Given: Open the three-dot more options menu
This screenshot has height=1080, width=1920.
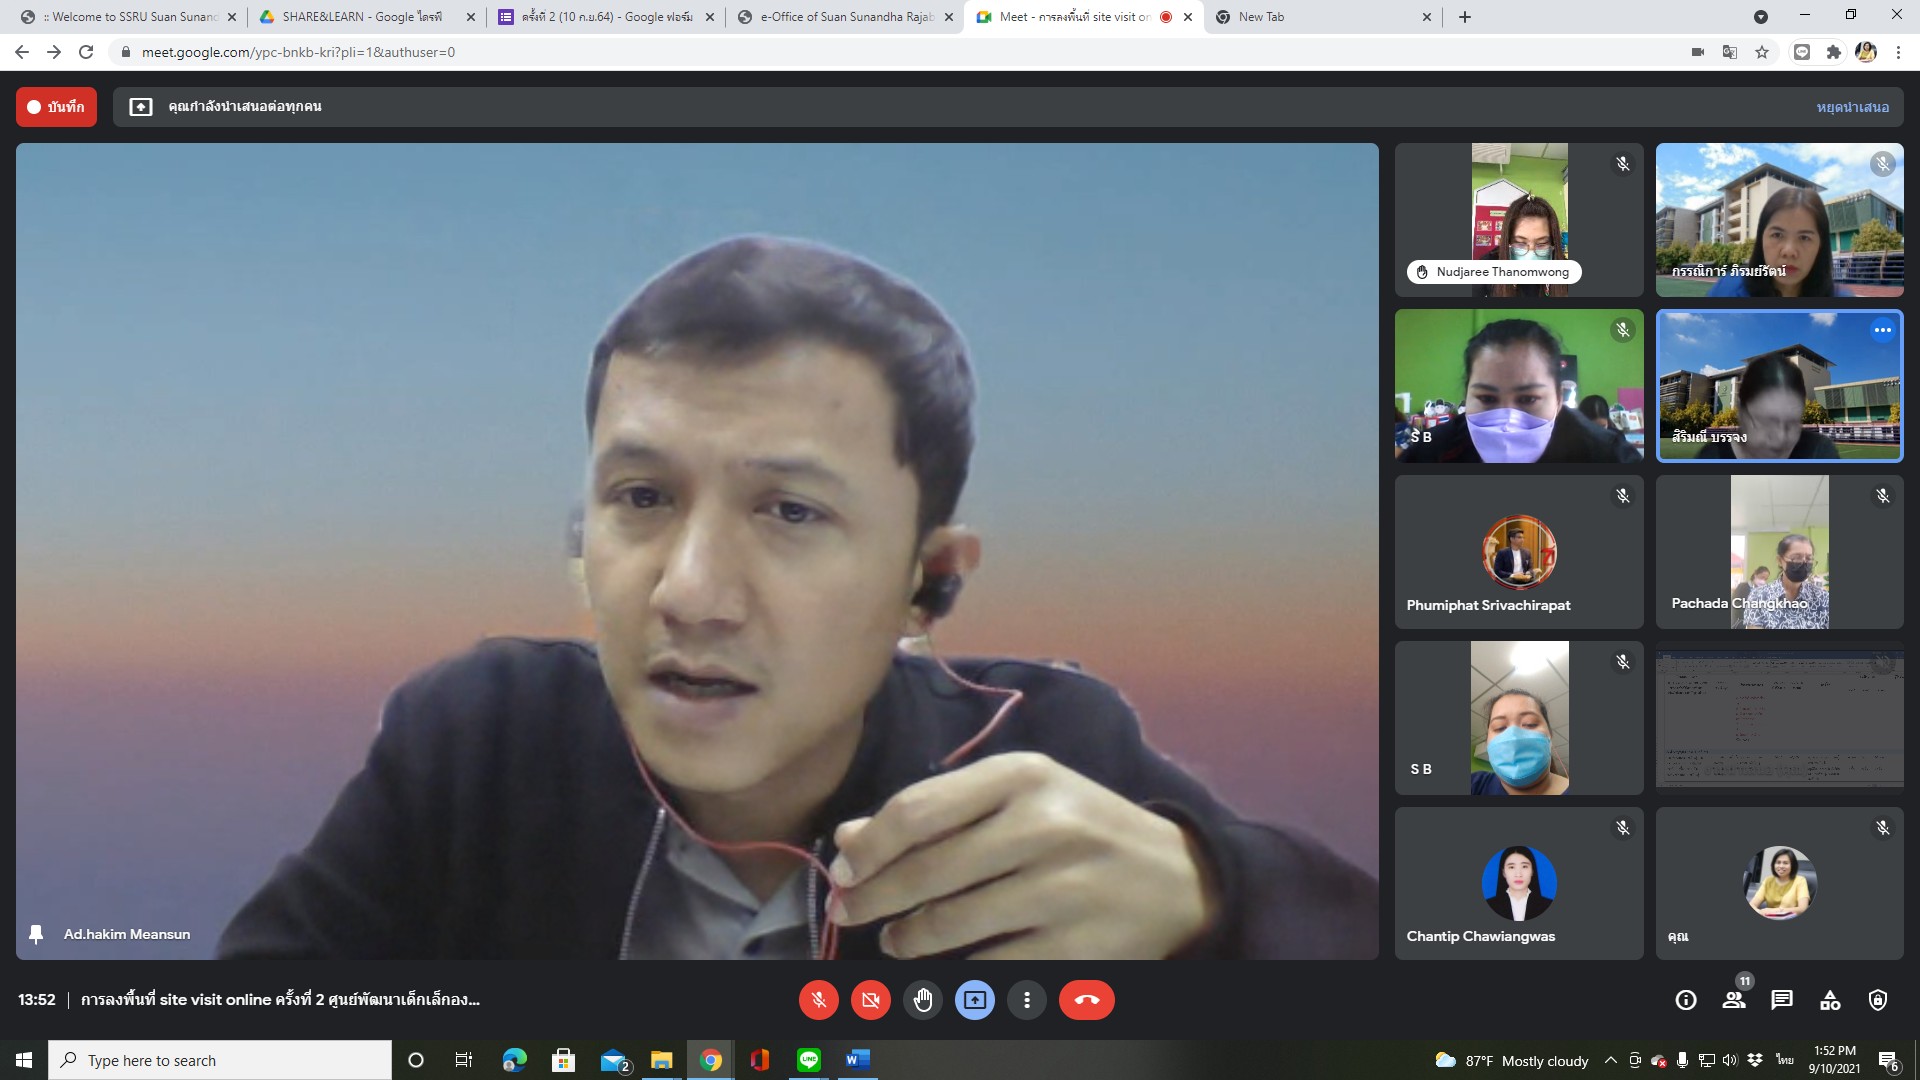Looking at the screenshot, I should coord(1027,1000).
